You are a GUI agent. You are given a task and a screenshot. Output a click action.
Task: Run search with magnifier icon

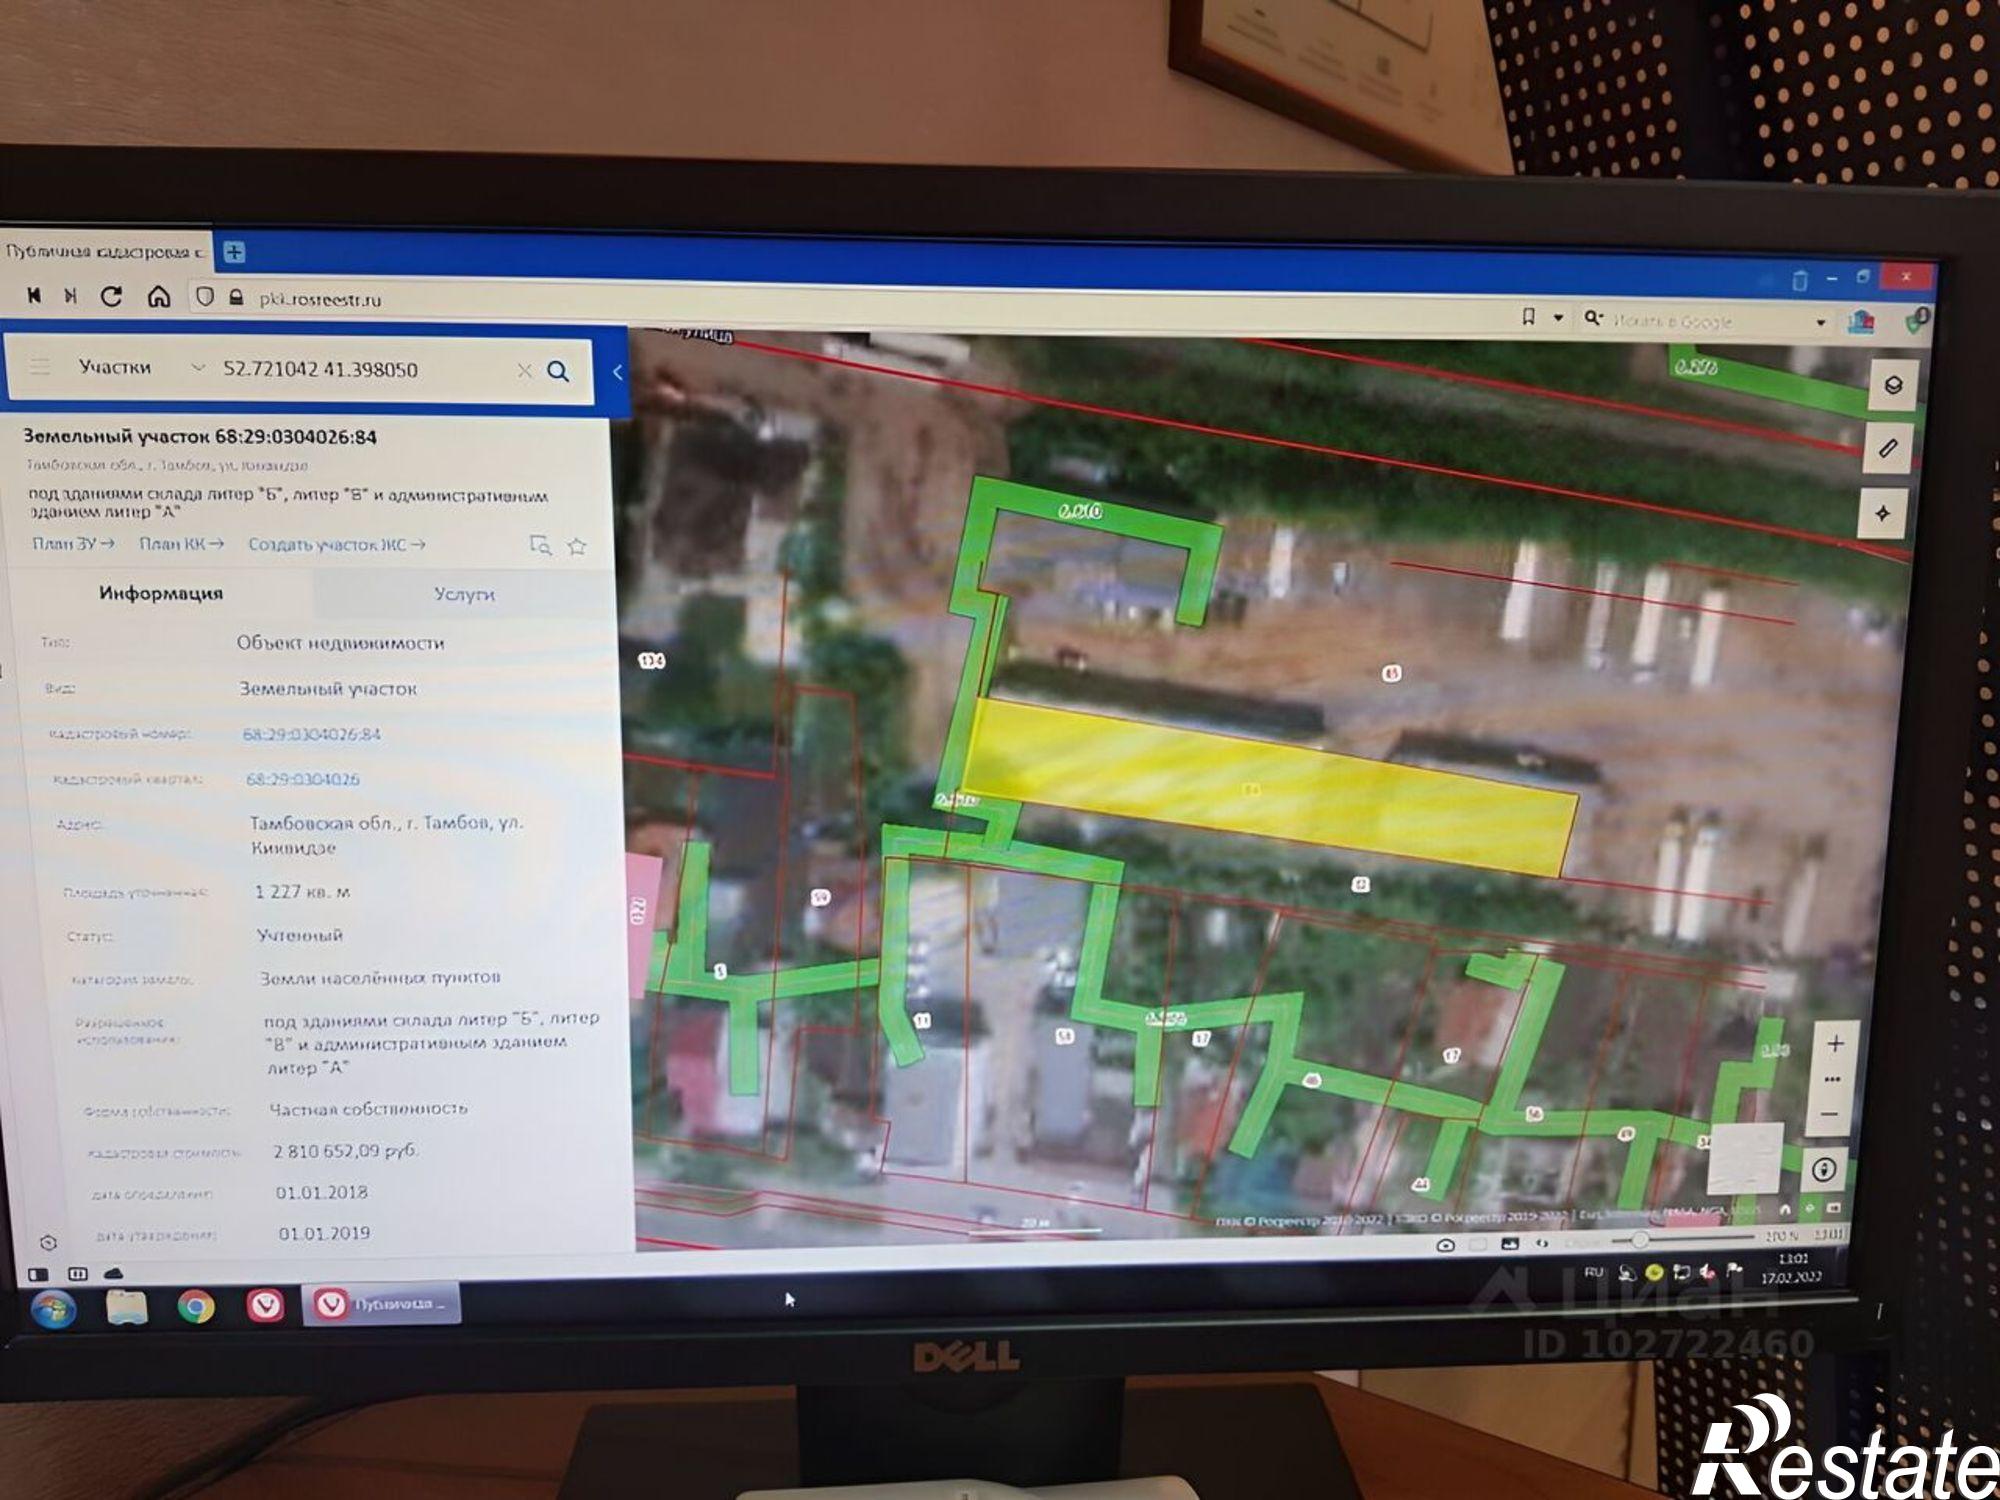pyautogui.click(x=558, y=372)
